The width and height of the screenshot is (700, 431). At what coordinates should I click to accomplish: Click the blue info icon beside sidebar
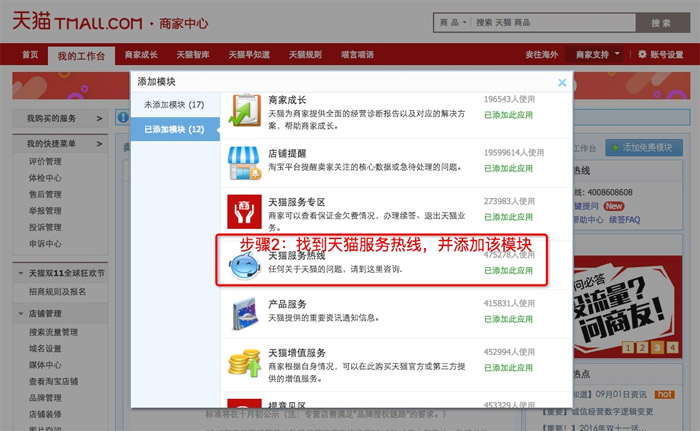click(123, 117)
